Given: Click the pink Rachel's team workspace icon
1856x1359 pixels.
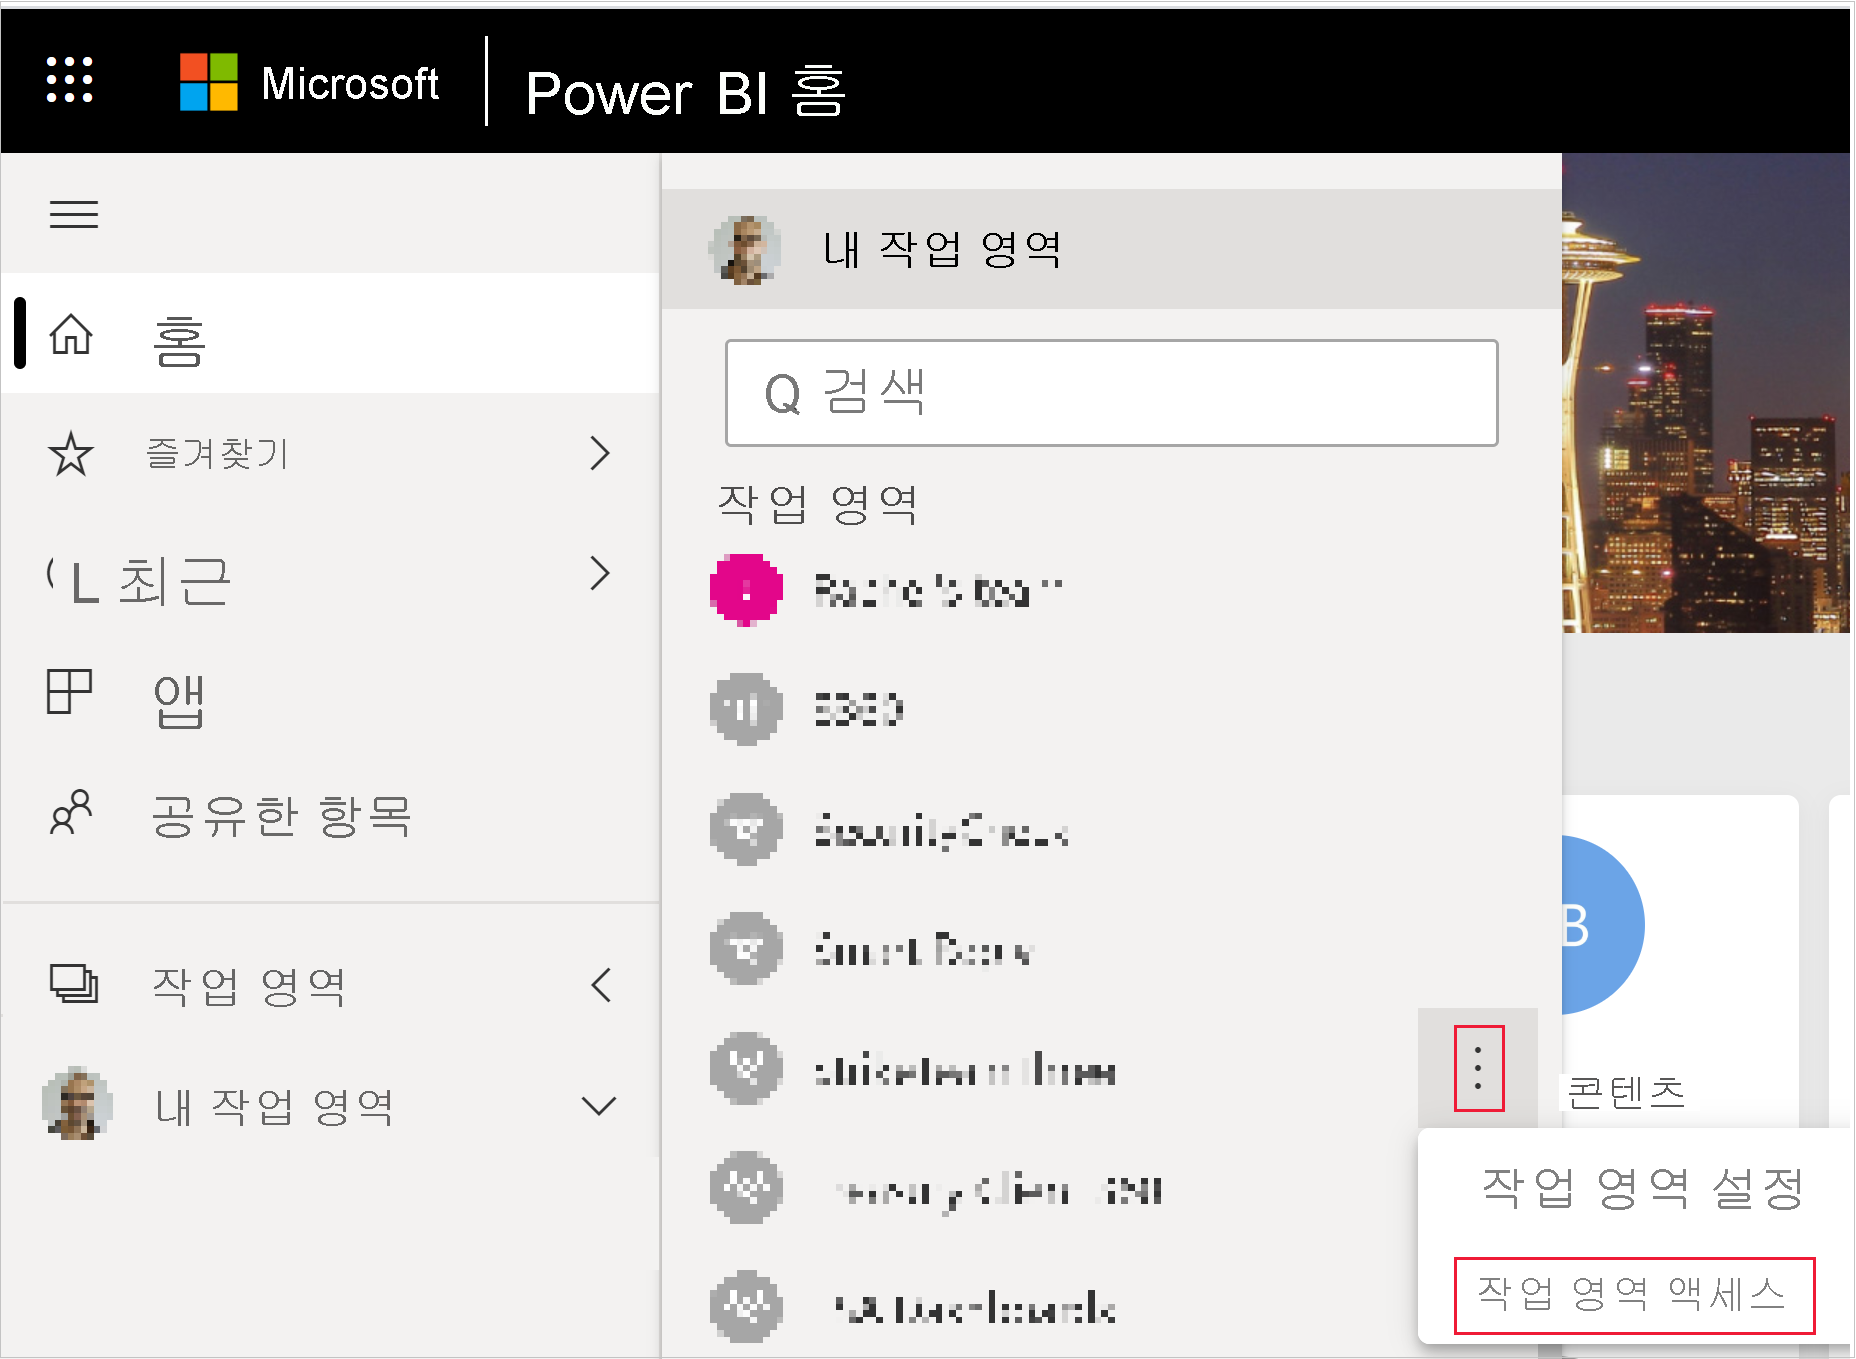Looking at the screenshot, I should pos(745,589).
